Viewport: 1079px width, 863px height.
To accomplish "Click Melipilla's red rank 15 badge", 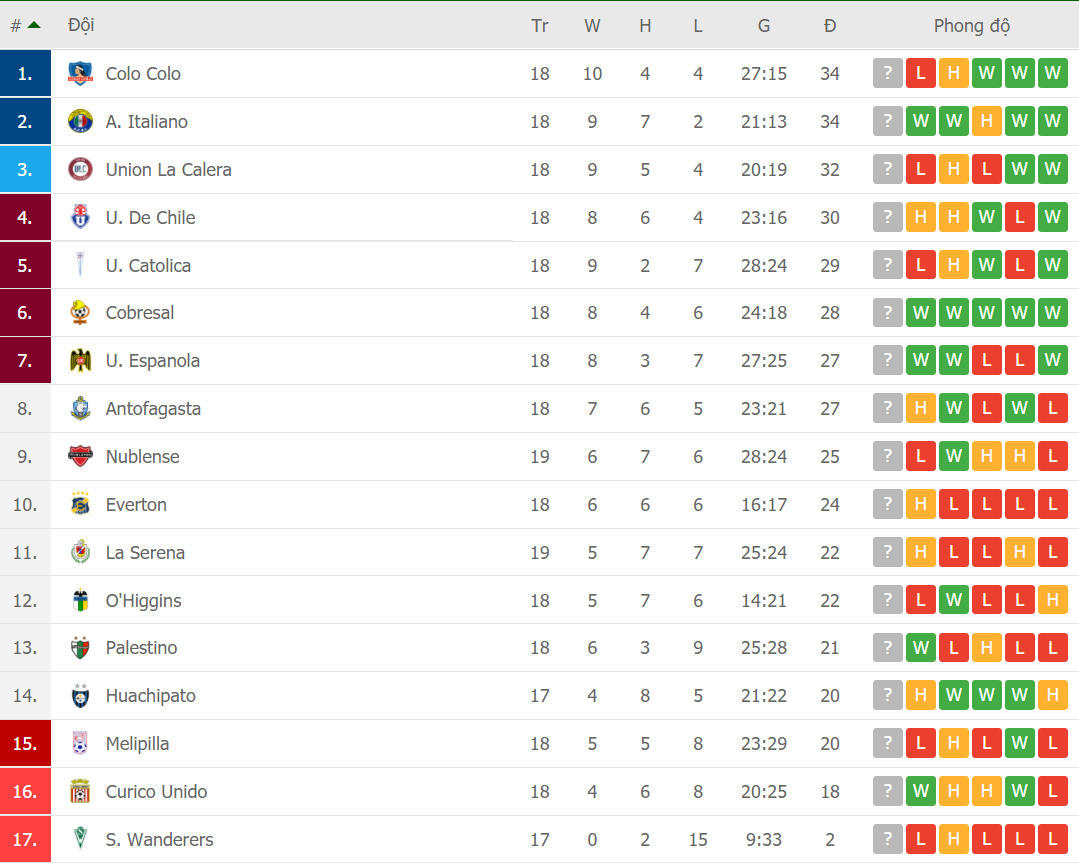I will point(25,744).
